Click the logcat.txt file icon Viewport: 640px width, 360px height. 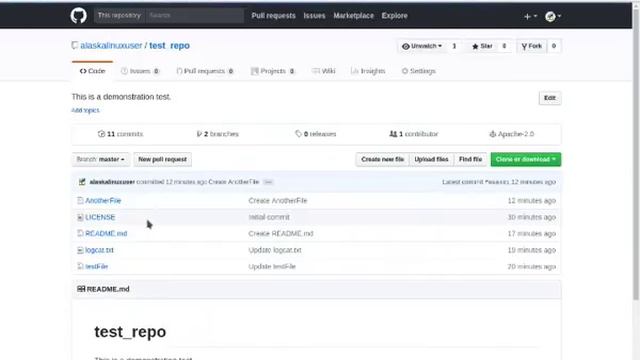[80, 250]
